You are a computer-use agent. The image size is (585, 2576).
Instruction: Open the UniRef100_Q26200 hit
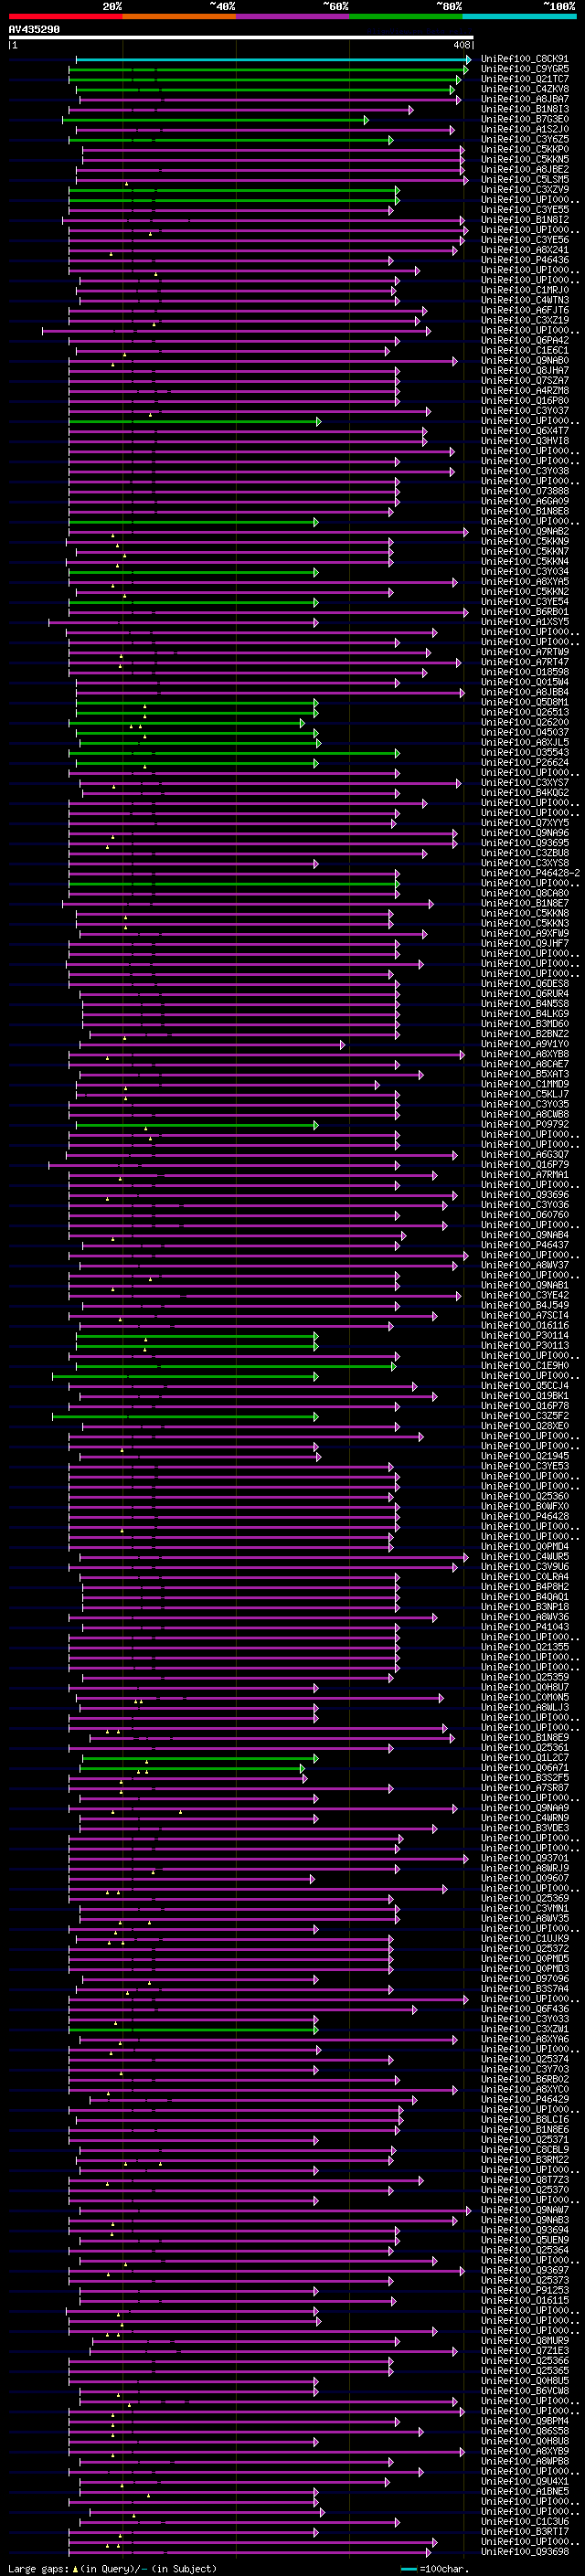[x=525, y=722]
